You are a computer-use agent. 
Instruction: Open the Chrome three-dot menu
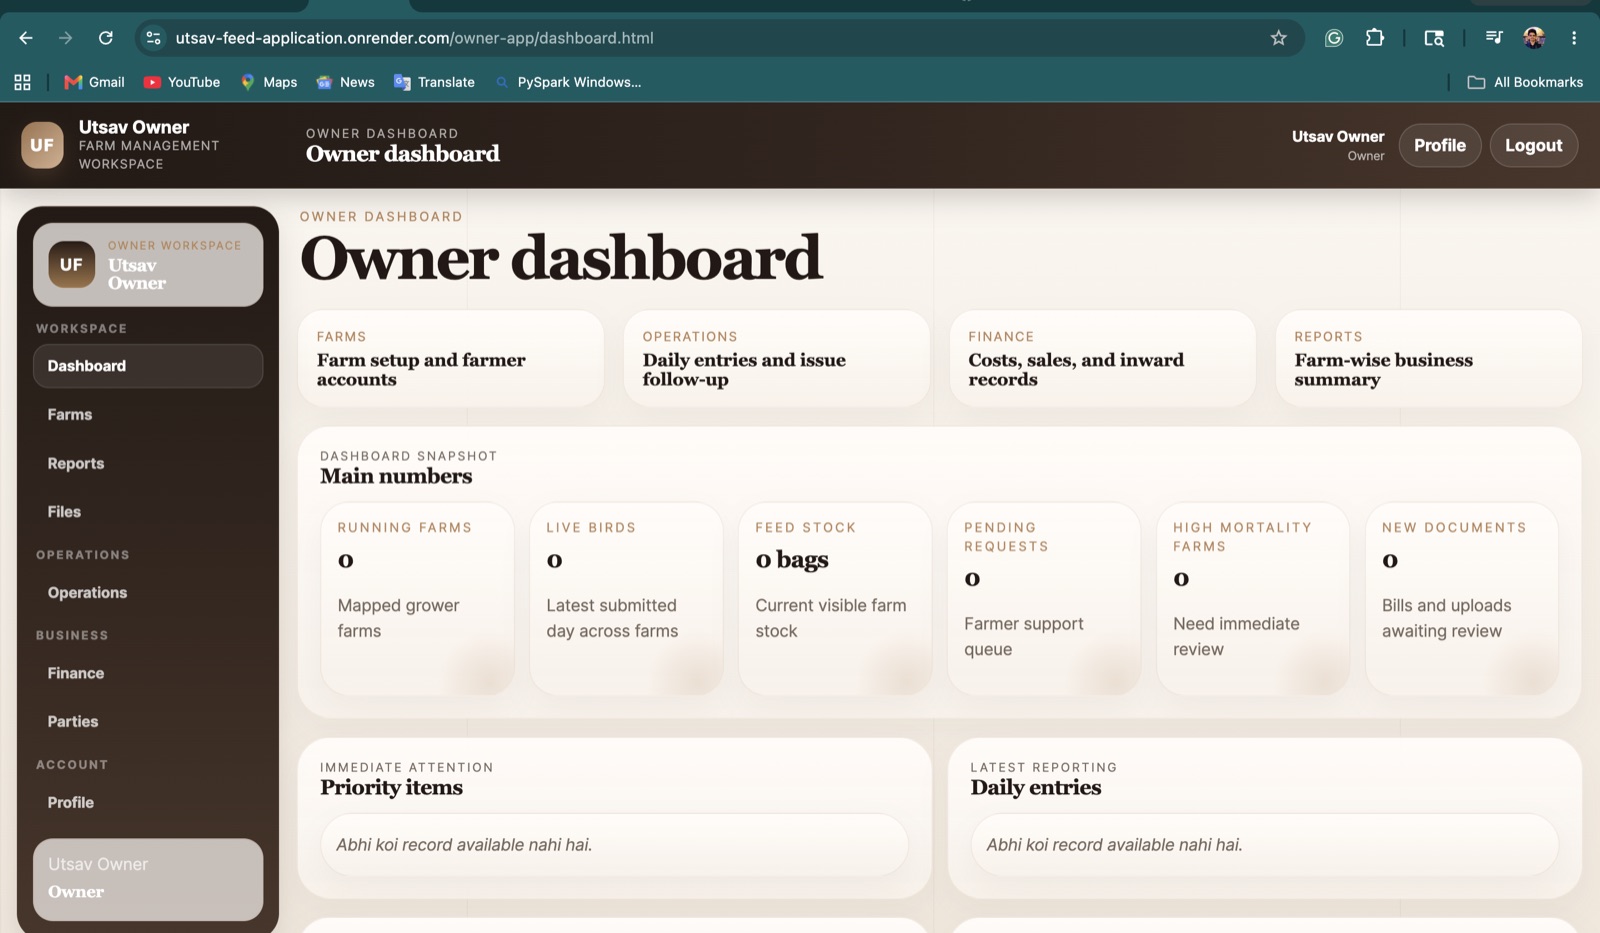tap(1574, 38)
